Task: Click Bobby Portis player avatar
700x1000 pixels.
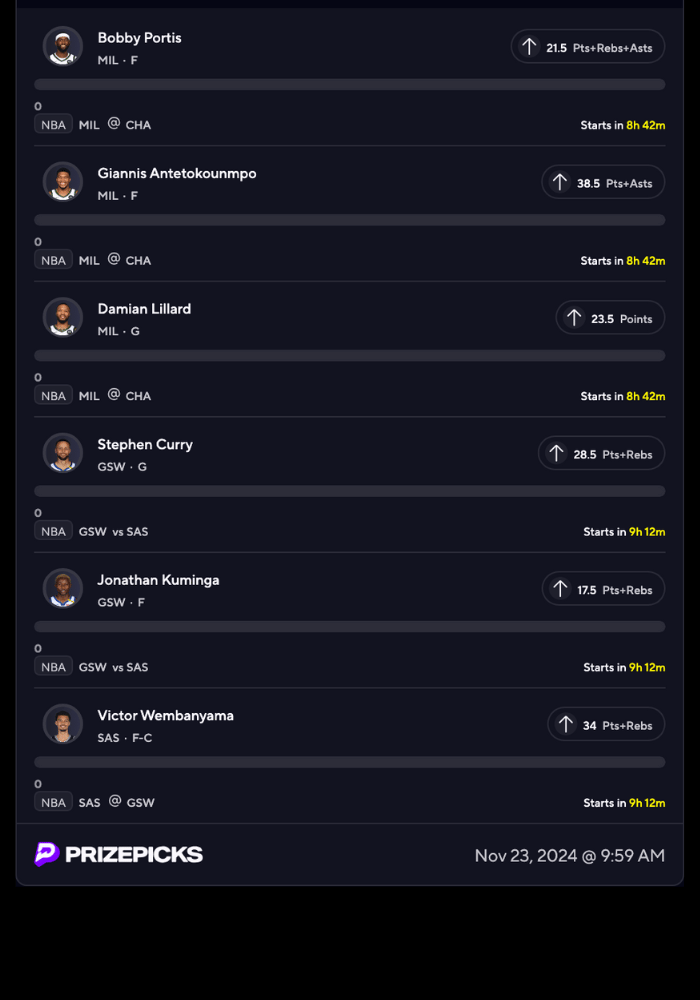Action: [63, 46]
